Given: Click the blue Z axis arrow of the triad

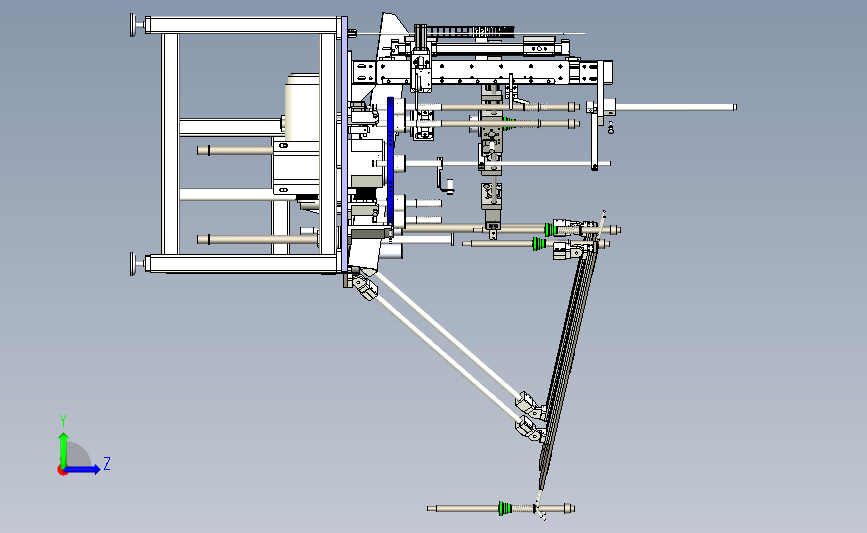Looking at the screenshot, I should coord(82,469).
